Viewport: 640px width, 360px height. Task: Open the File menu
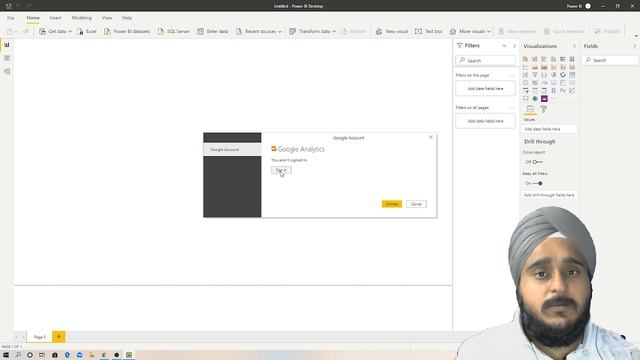[11, 18]
